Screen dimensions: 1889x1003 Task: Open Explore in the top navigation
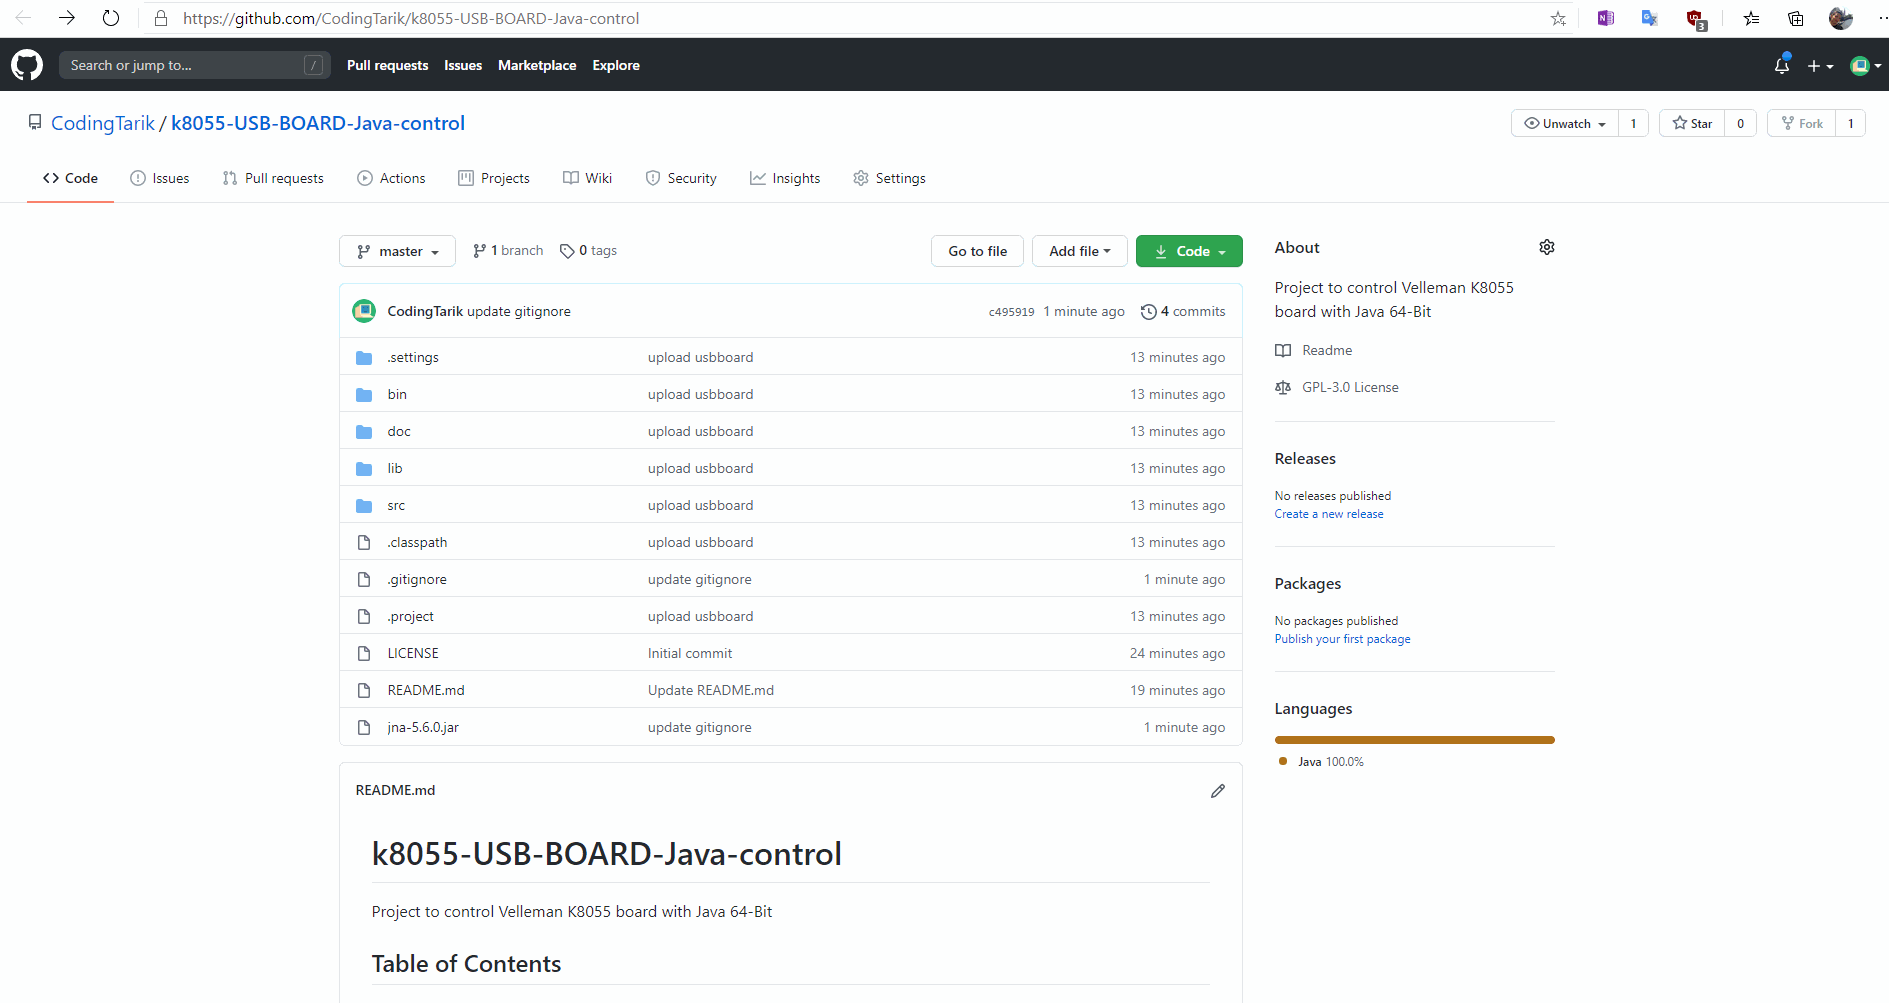(616, 65)
